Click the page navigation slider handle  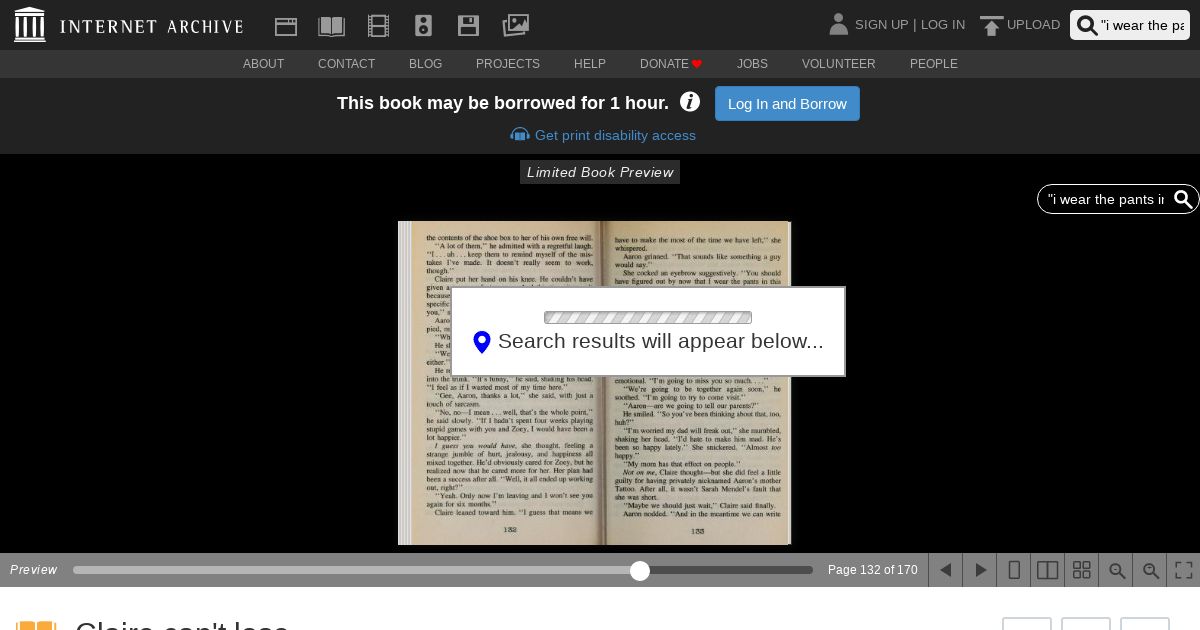[x=640, y=570]
